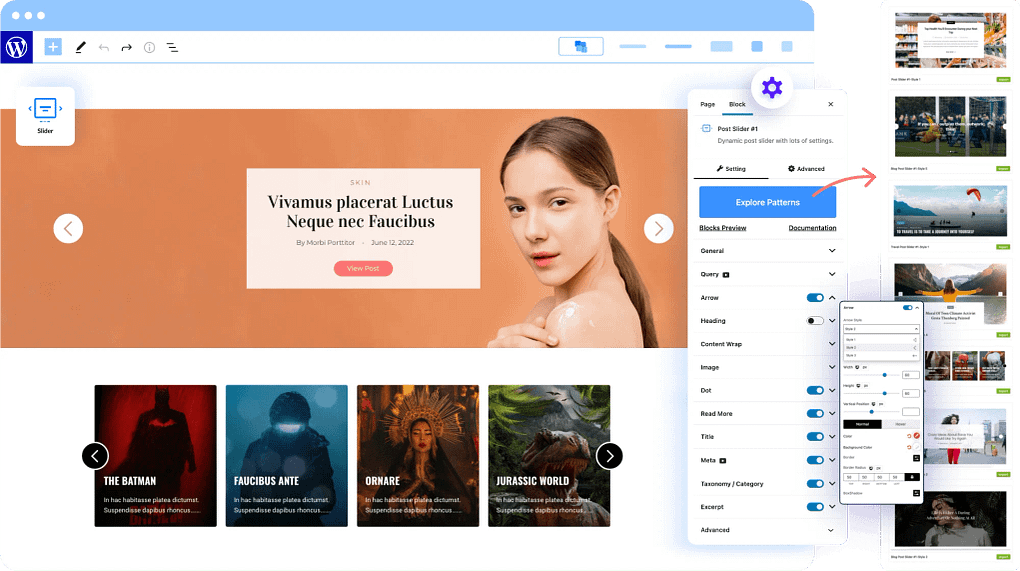Undo the last change

point(104,47)
